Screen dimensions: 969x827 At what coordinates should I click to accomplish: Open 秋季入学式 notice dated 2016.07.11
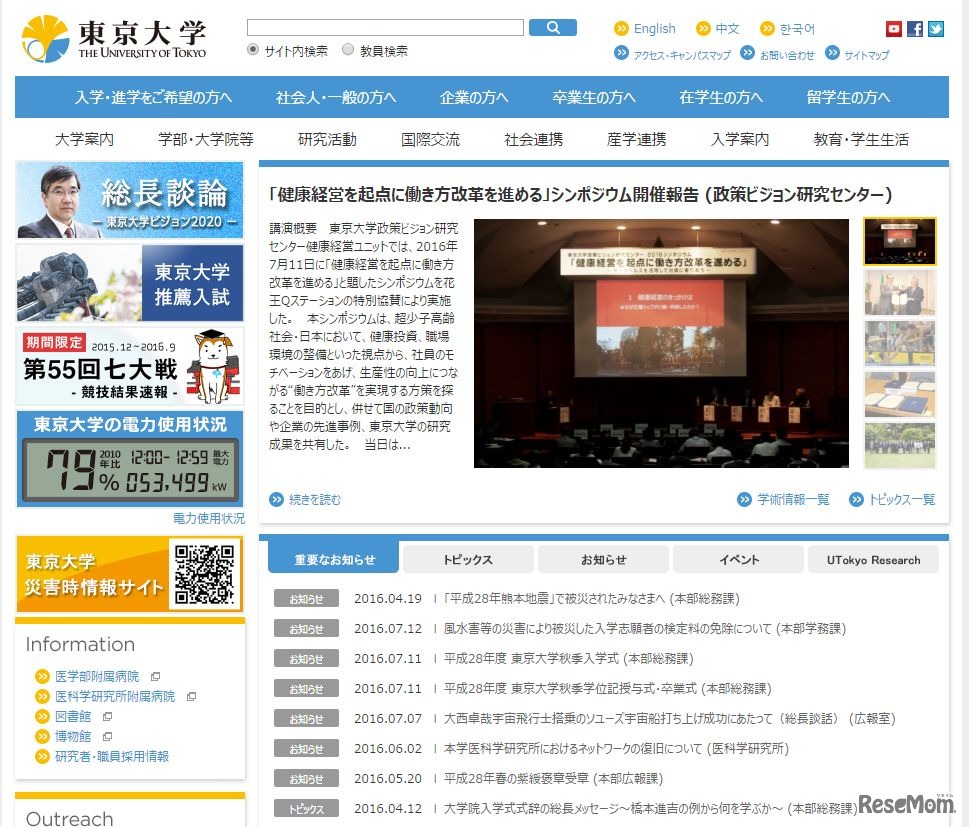pyautogui.click(x=569, y=659)
